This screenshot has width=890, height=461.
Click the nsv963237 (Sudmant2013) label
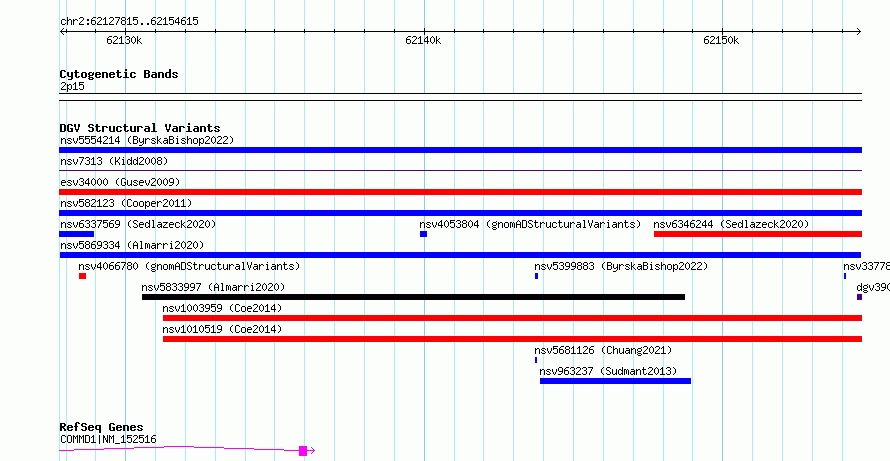[x=608, y=371]
